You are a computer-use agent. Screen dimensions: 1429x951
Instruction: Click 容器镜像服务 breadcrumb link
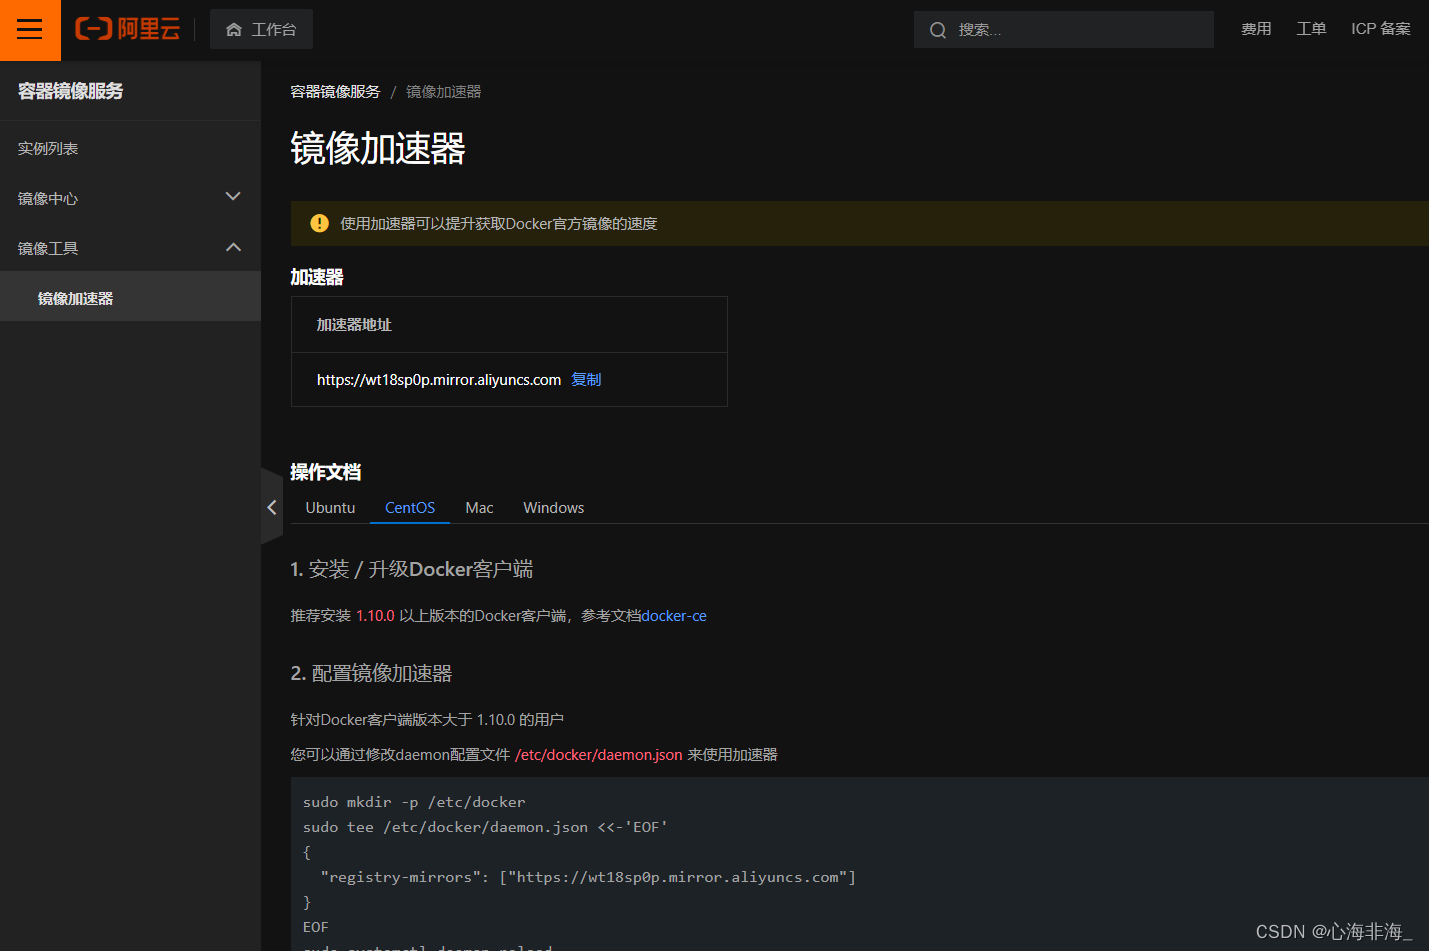pyautogui.click(x=335, y=92)
